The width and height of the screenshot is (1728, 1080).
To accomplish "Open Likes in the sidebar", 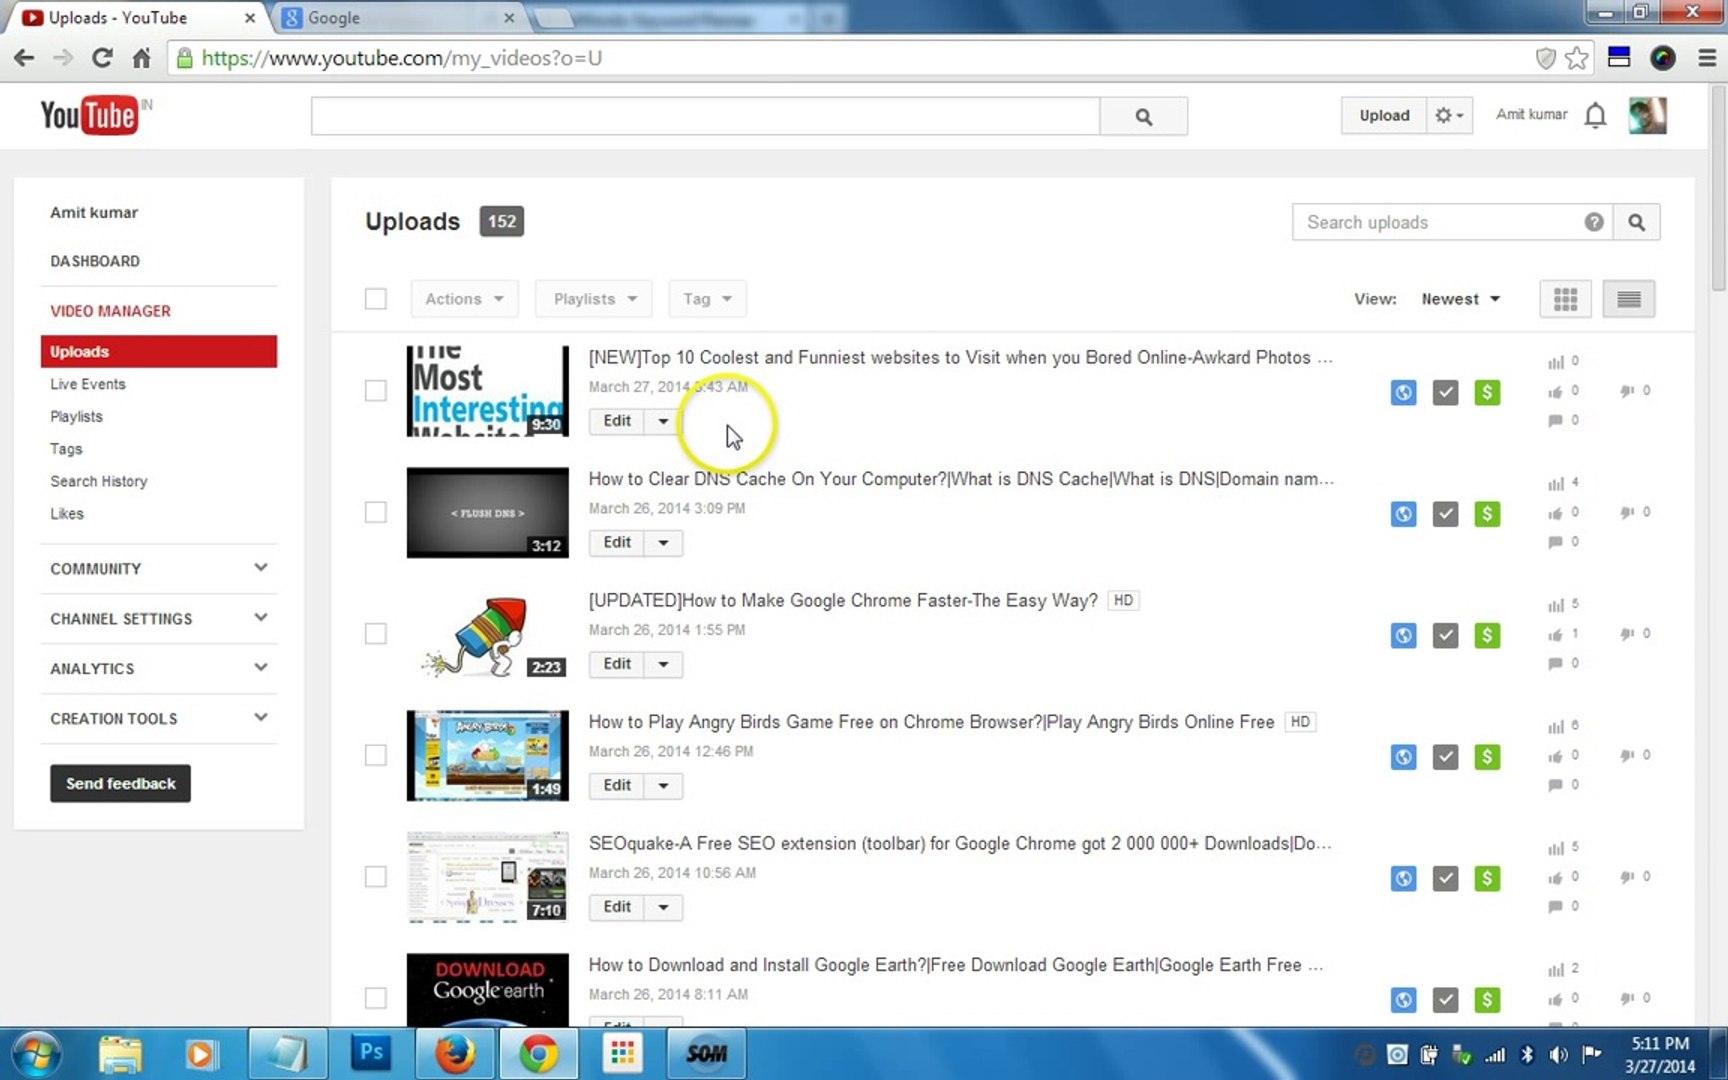I will tap(67, 514).
